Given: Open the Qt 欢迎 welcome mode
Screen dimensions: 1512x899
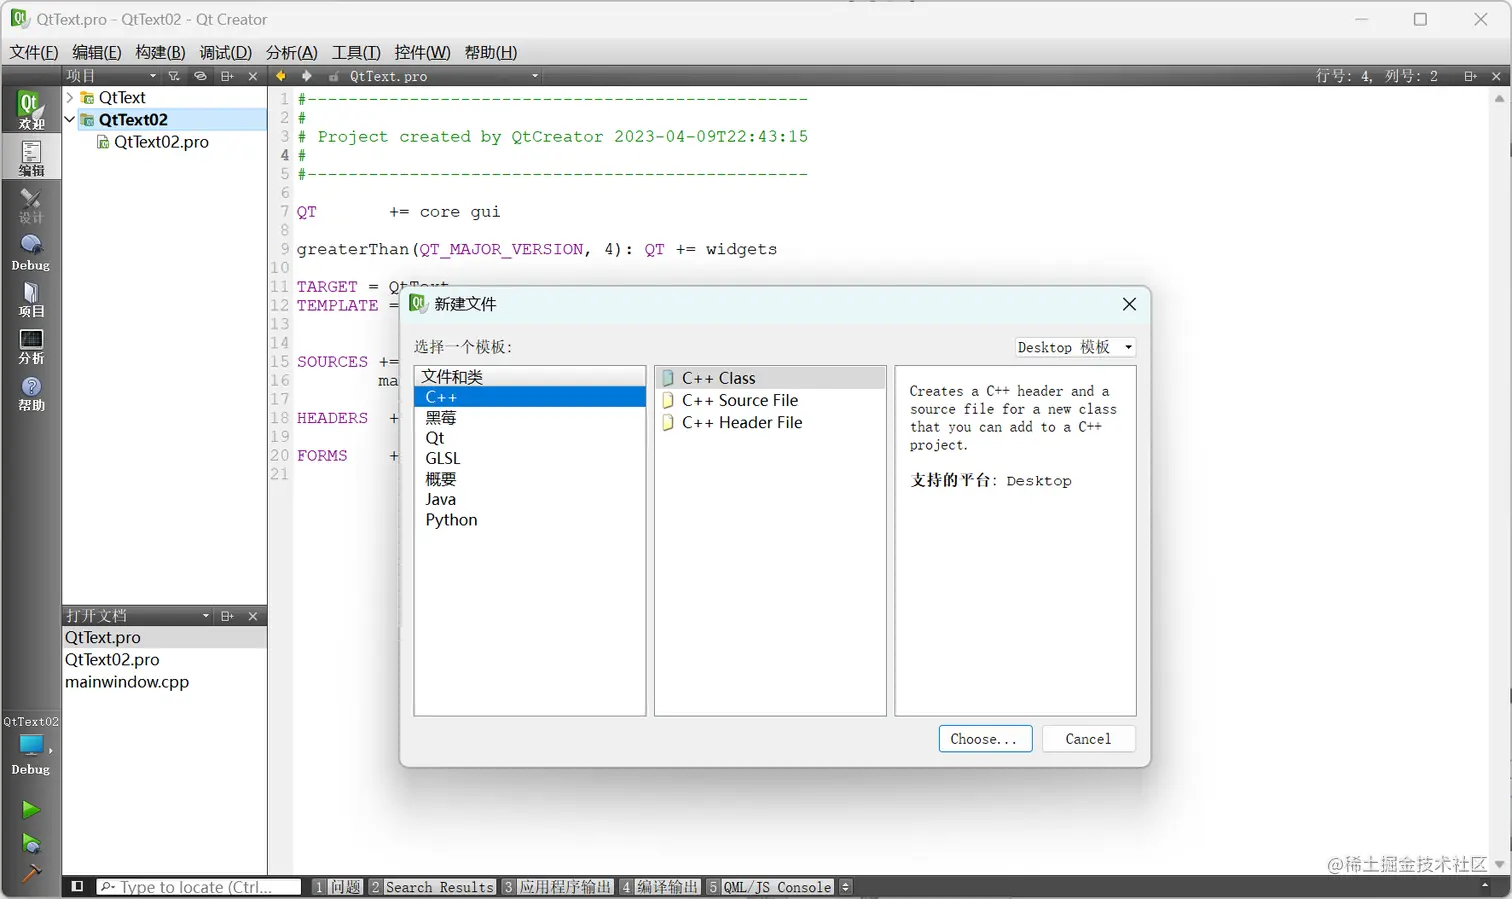Looking at the screenshot, I should (x=31, y=110).
